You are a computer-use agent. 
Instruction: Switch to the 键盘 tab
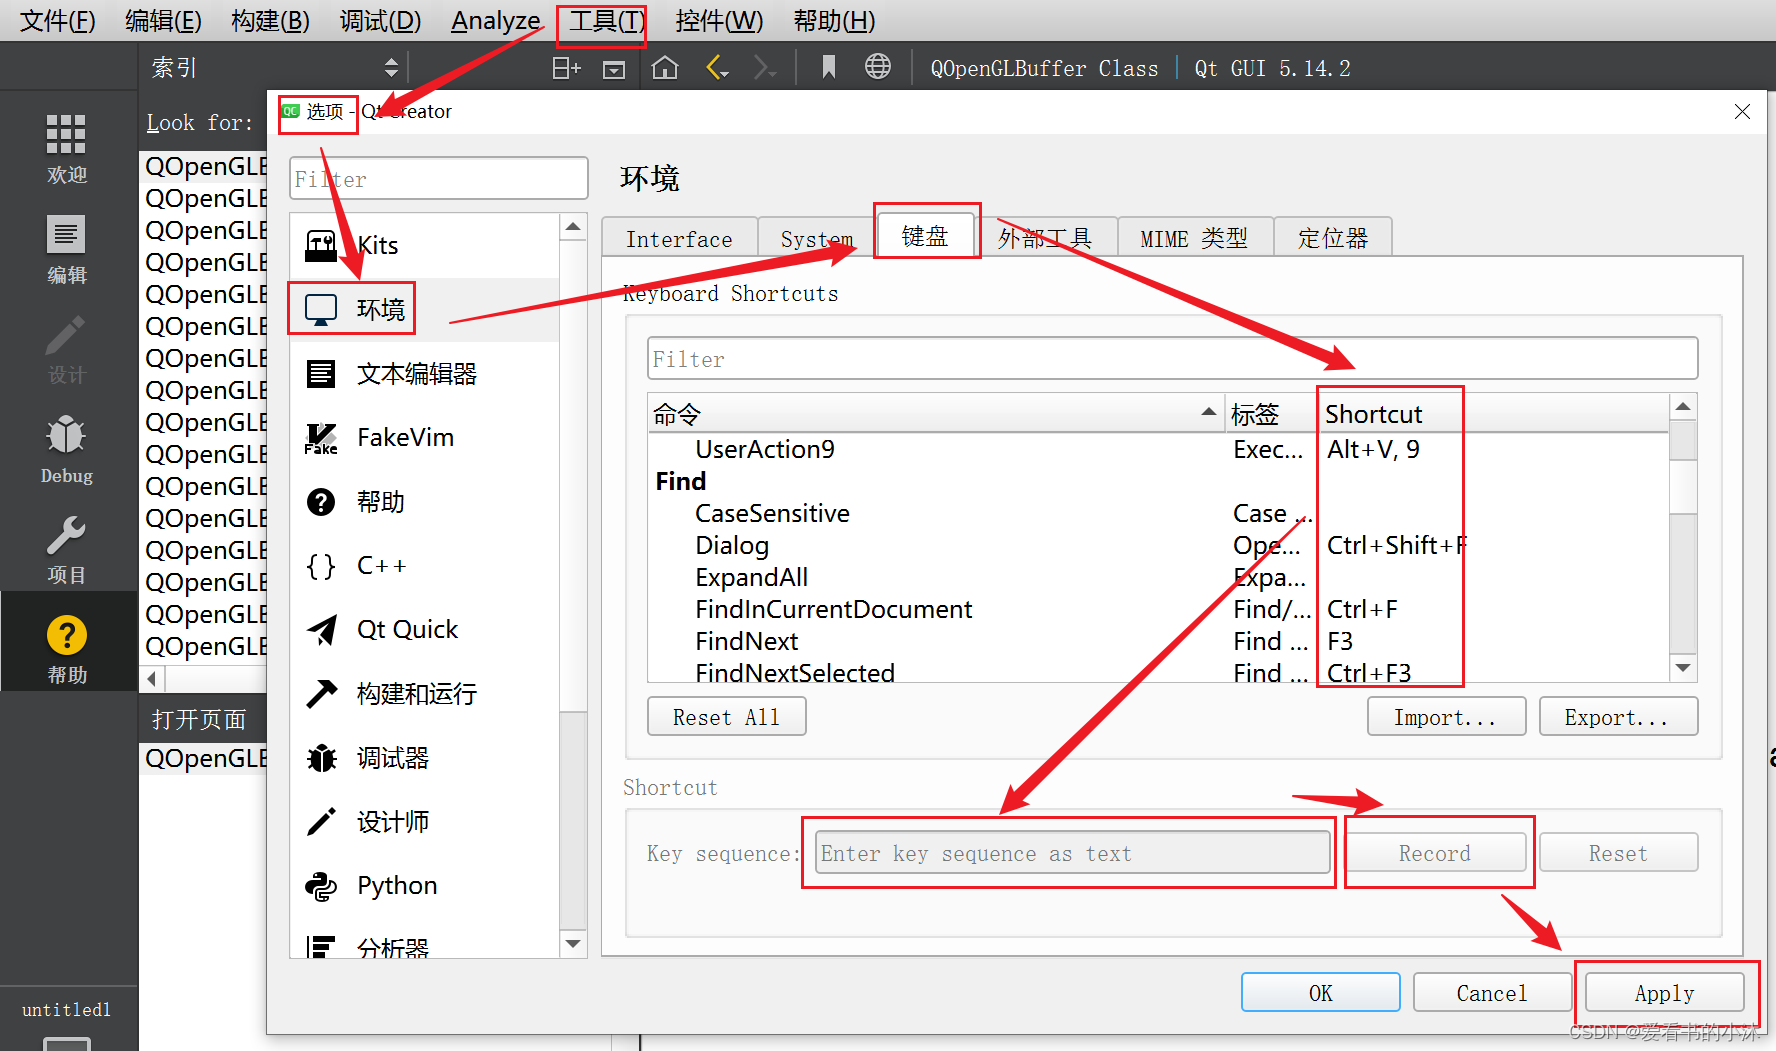click(x=925, y=236)
